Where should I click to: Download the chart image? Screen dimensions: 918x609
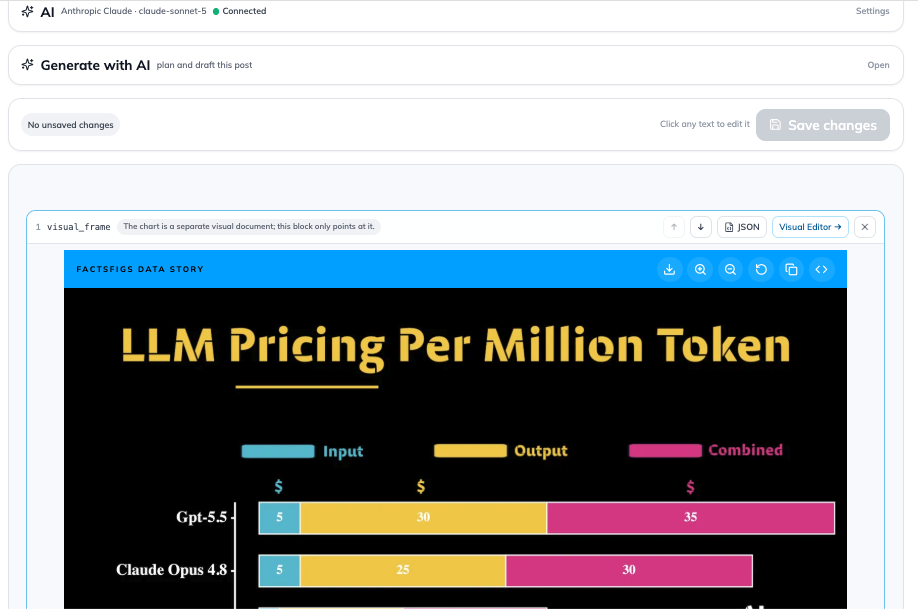point(669,269)
